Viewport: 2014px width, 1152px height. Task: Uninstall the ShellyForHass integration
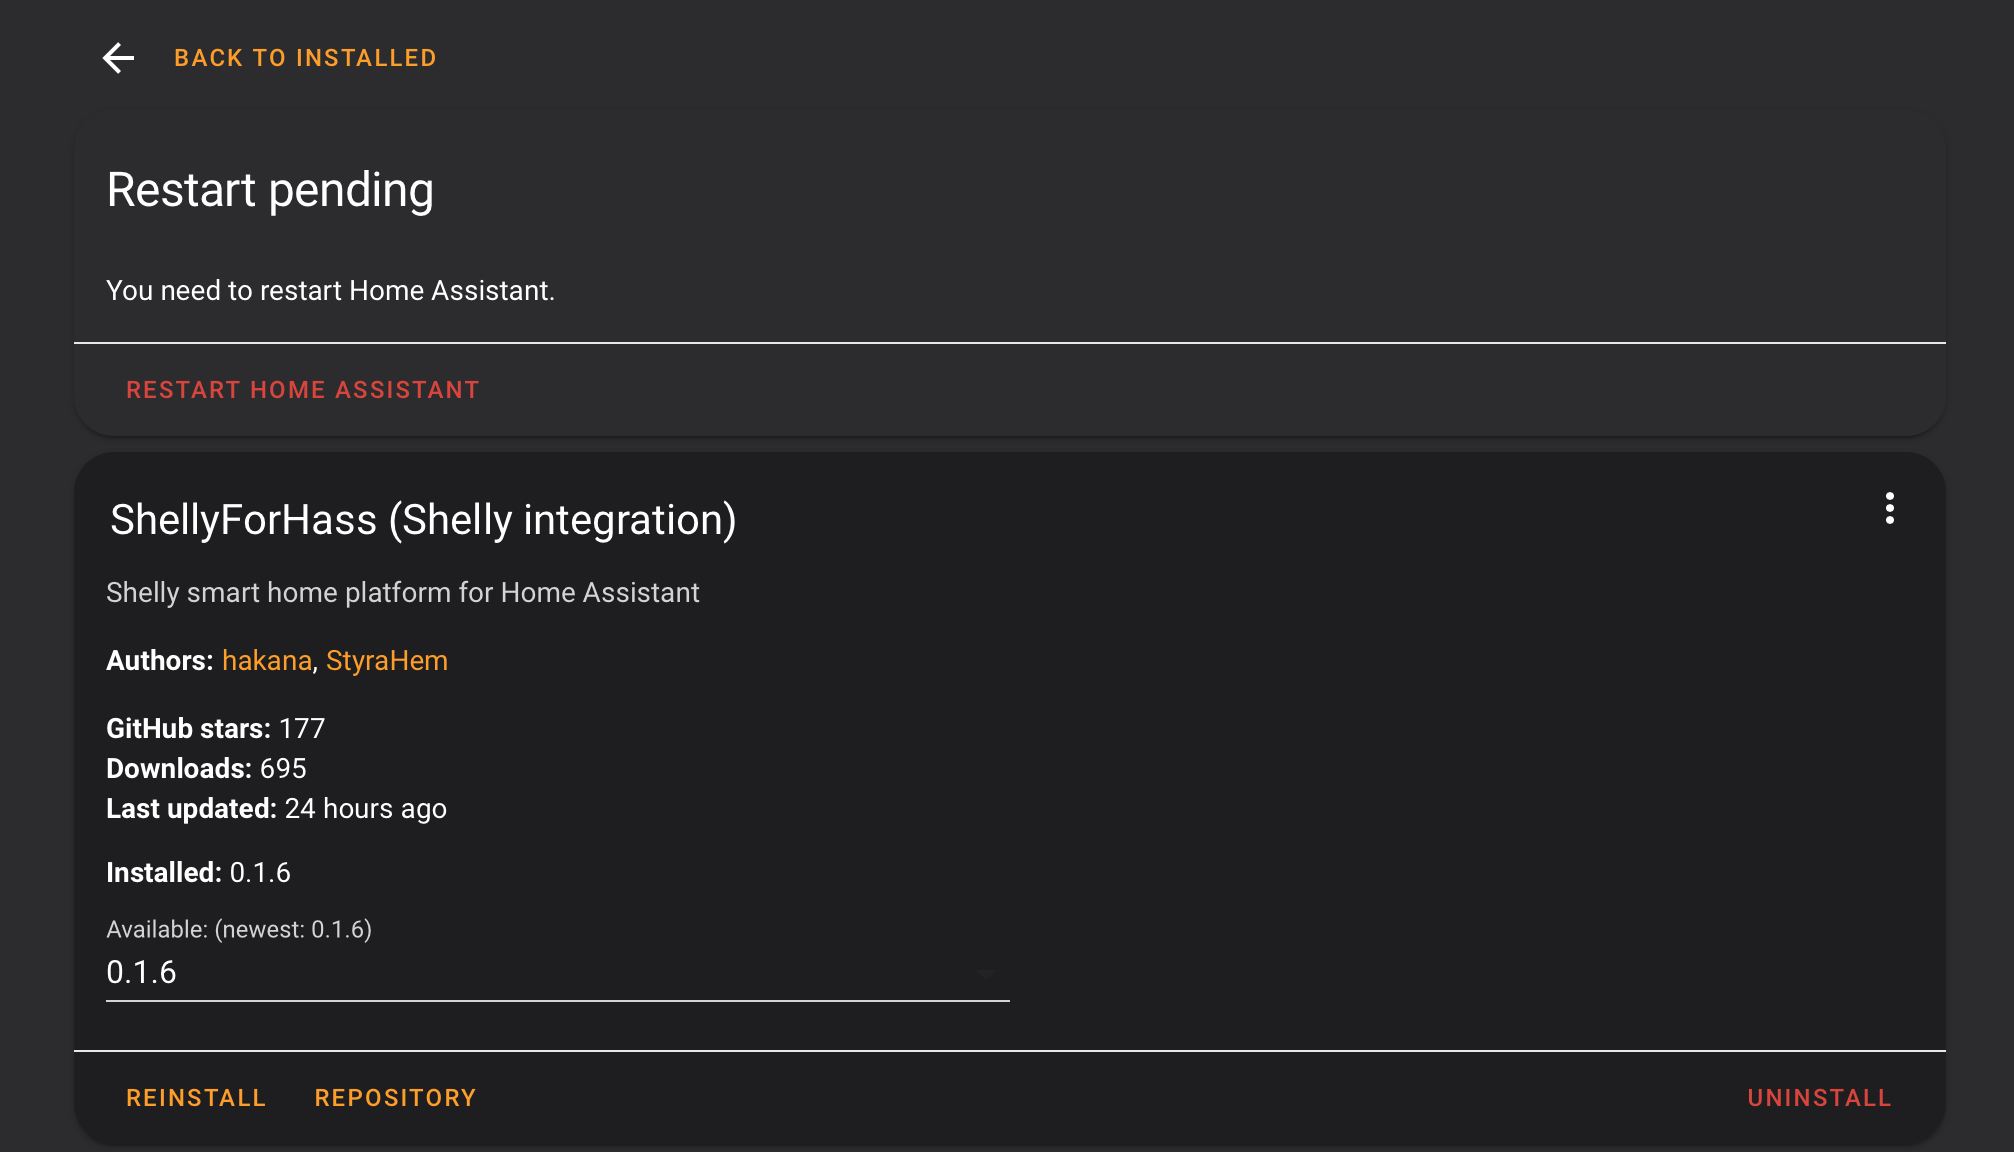pos(1818,1097)
